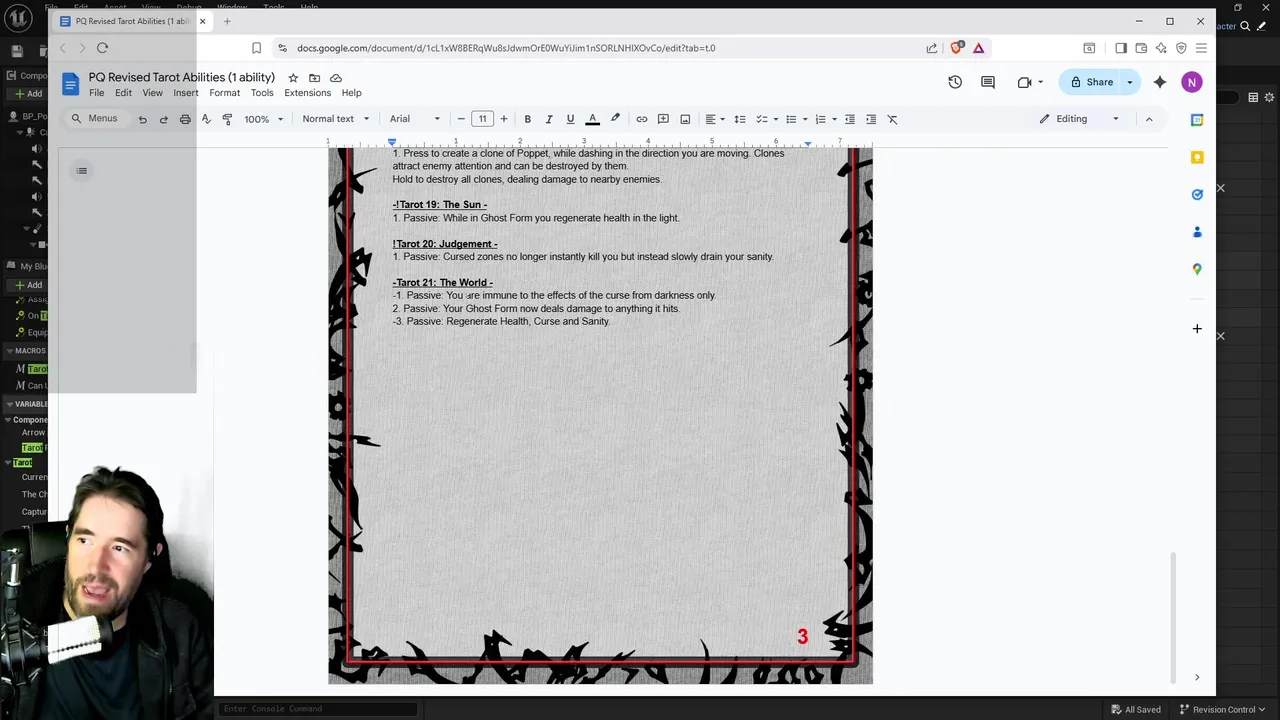This screenshot has width=1280, height=720.
Task: Select the paint format roller tool
Action: point(227,119)
